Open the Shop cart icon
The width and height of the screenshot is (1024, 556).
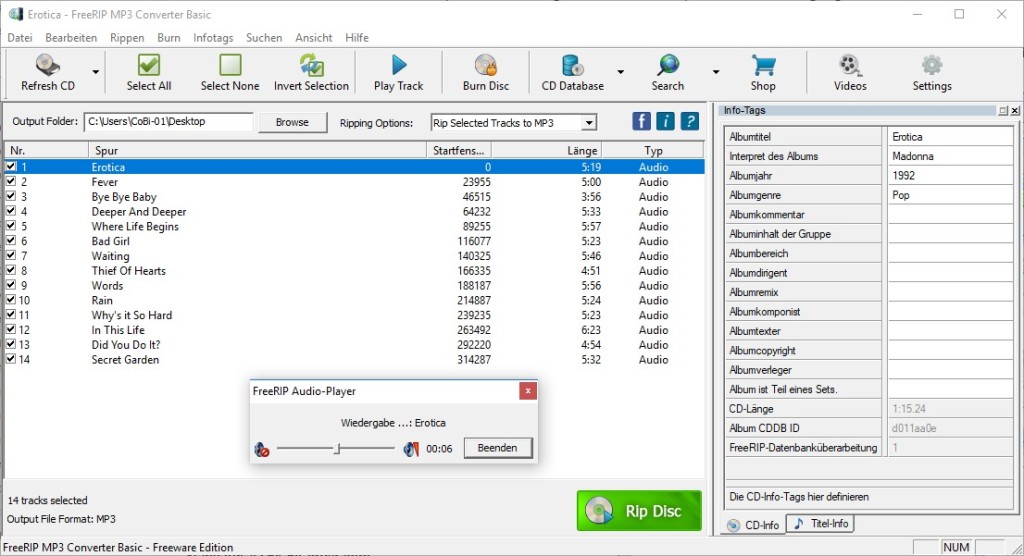tap(763, 66)
